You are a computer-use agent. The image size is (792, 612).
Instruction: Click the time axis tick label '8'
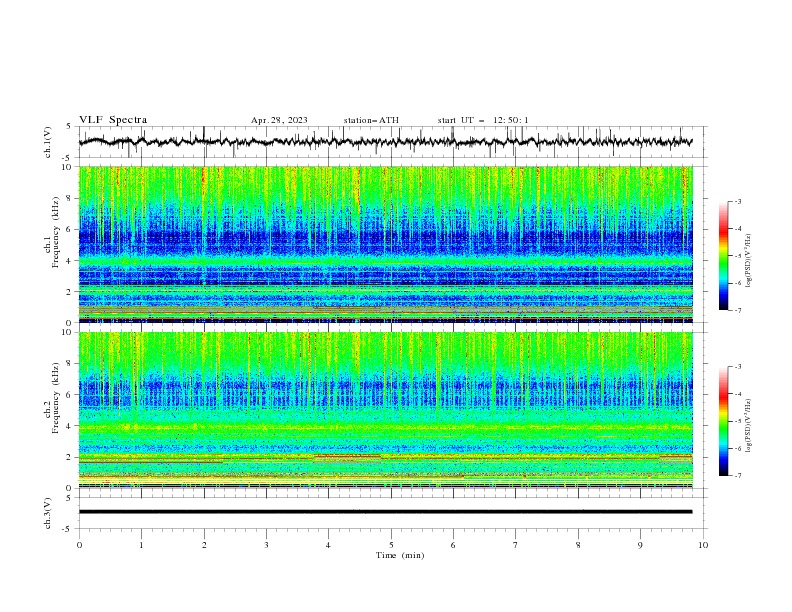(x=578, y=545)
